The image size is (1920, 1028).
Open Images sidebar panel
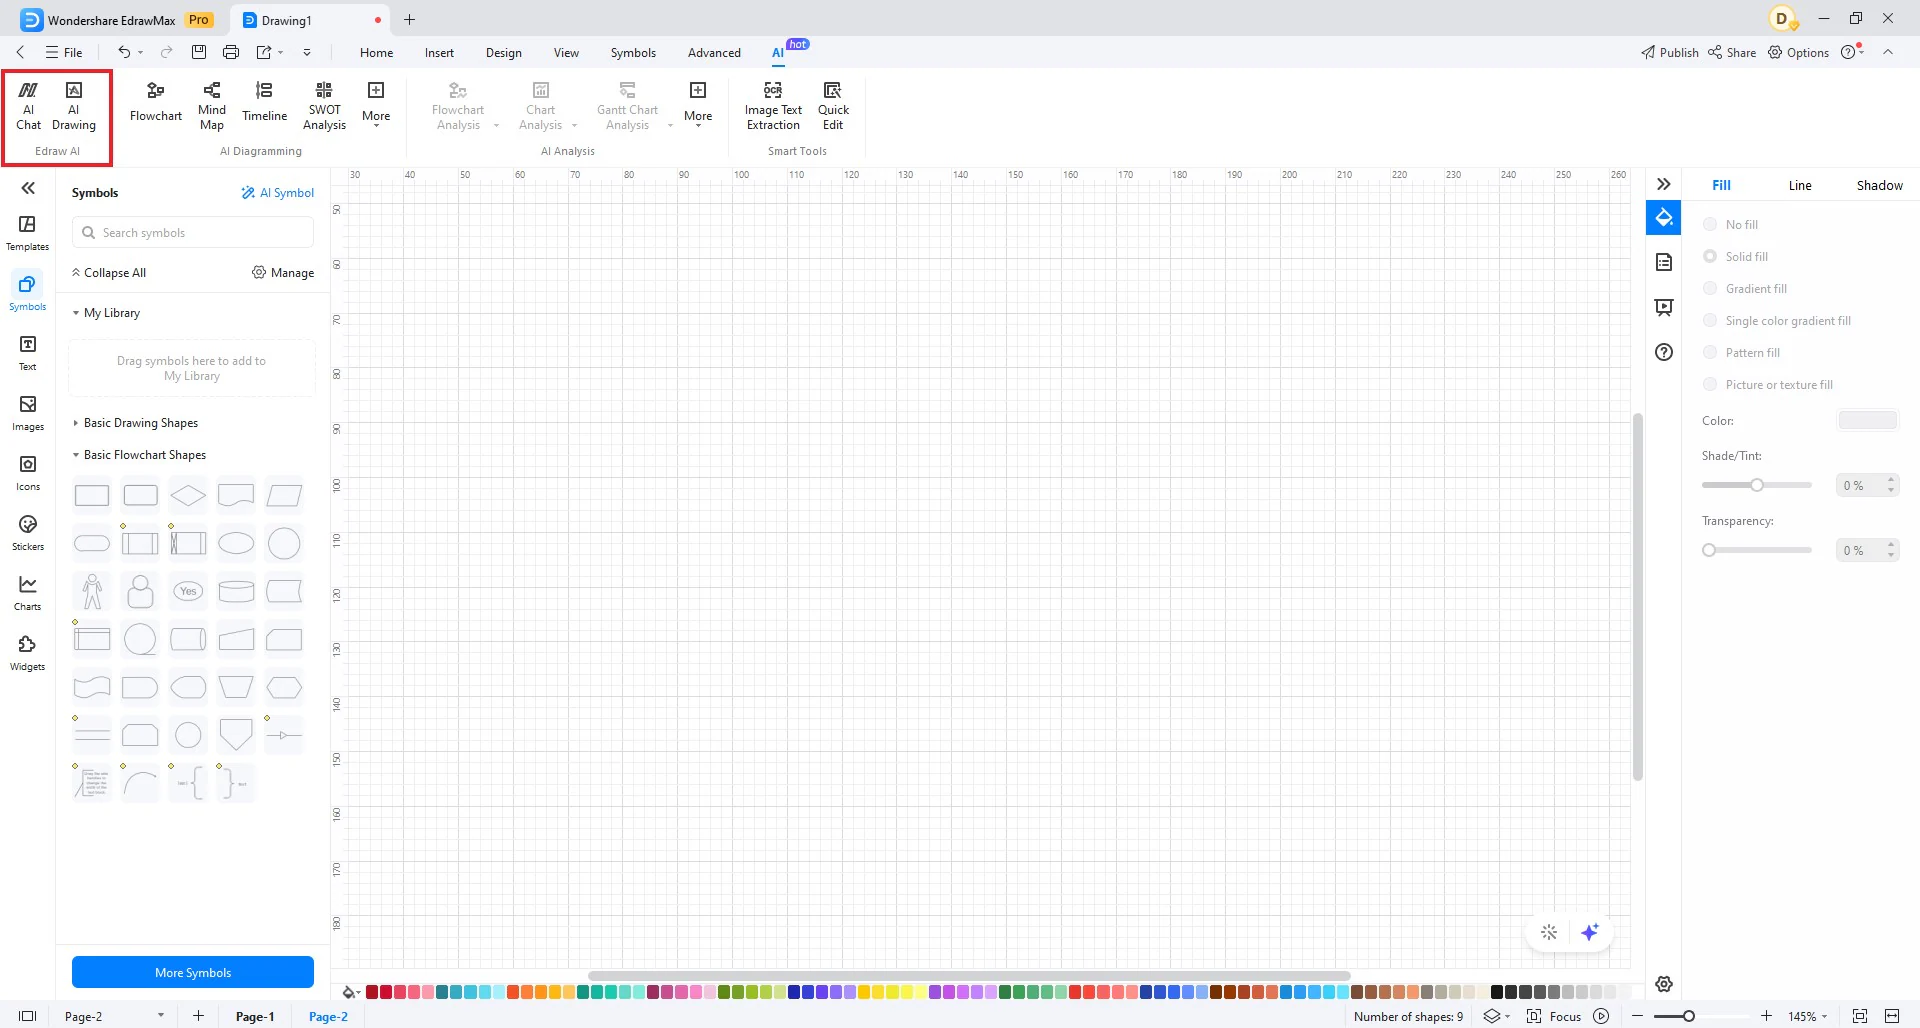click(x=27, y=412)
